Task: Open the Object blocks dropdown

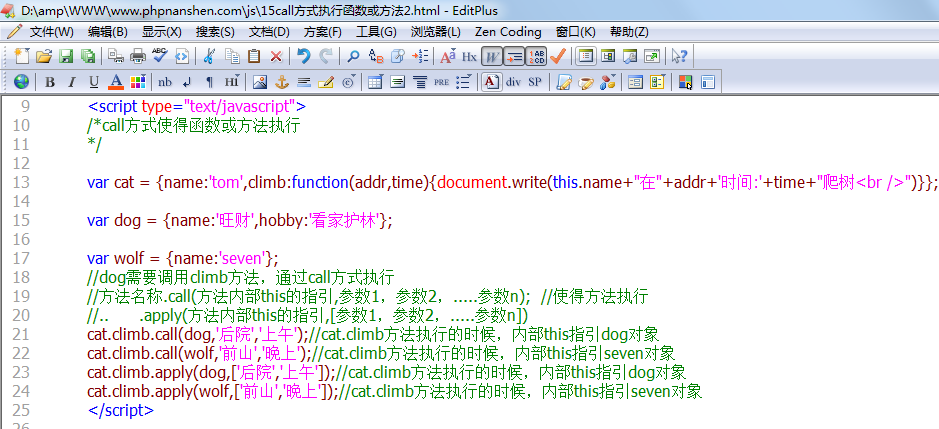Action: 607,82
